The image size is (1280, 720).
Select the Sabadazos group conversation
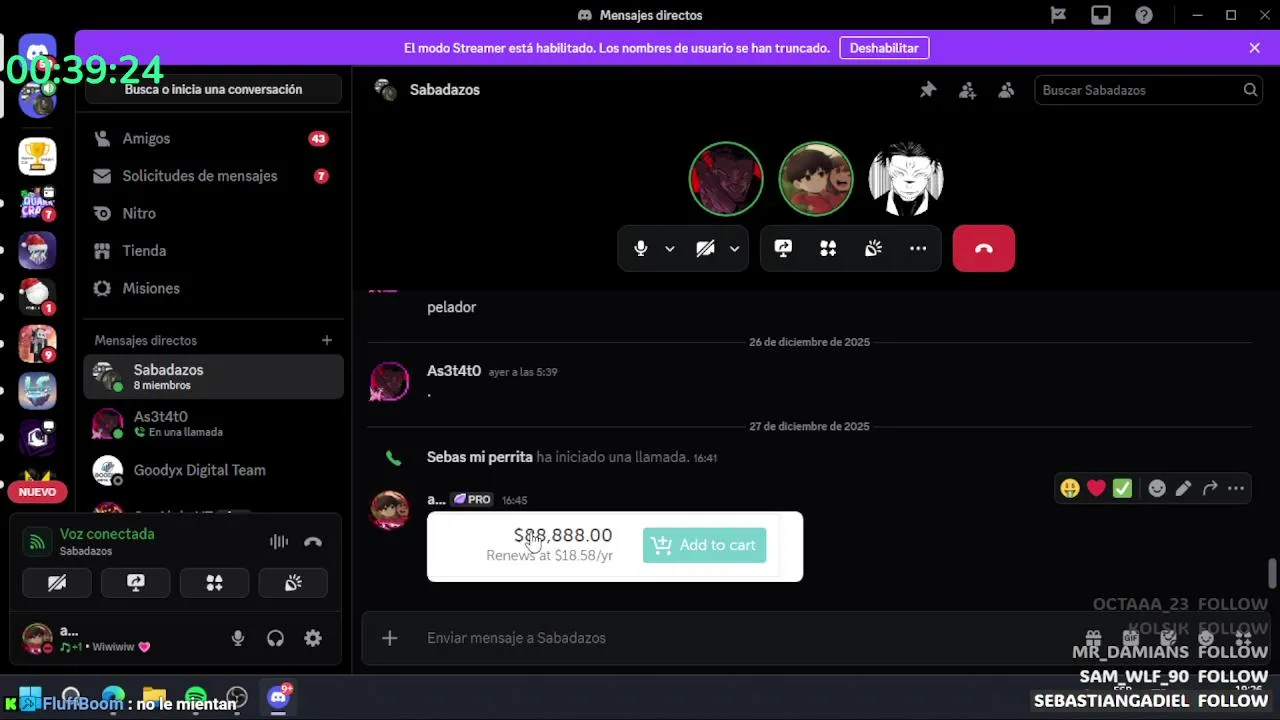[x=213, y=377]
